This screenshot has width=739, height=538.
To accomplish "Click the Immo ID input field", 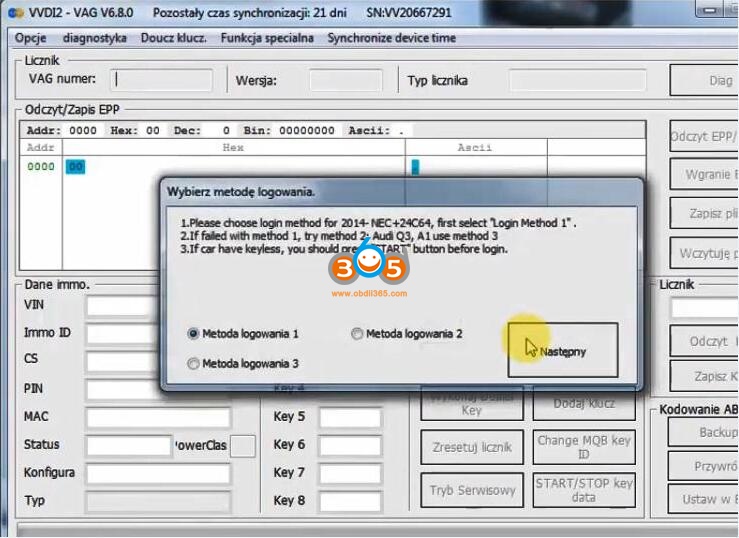I will tap(123, 334).
